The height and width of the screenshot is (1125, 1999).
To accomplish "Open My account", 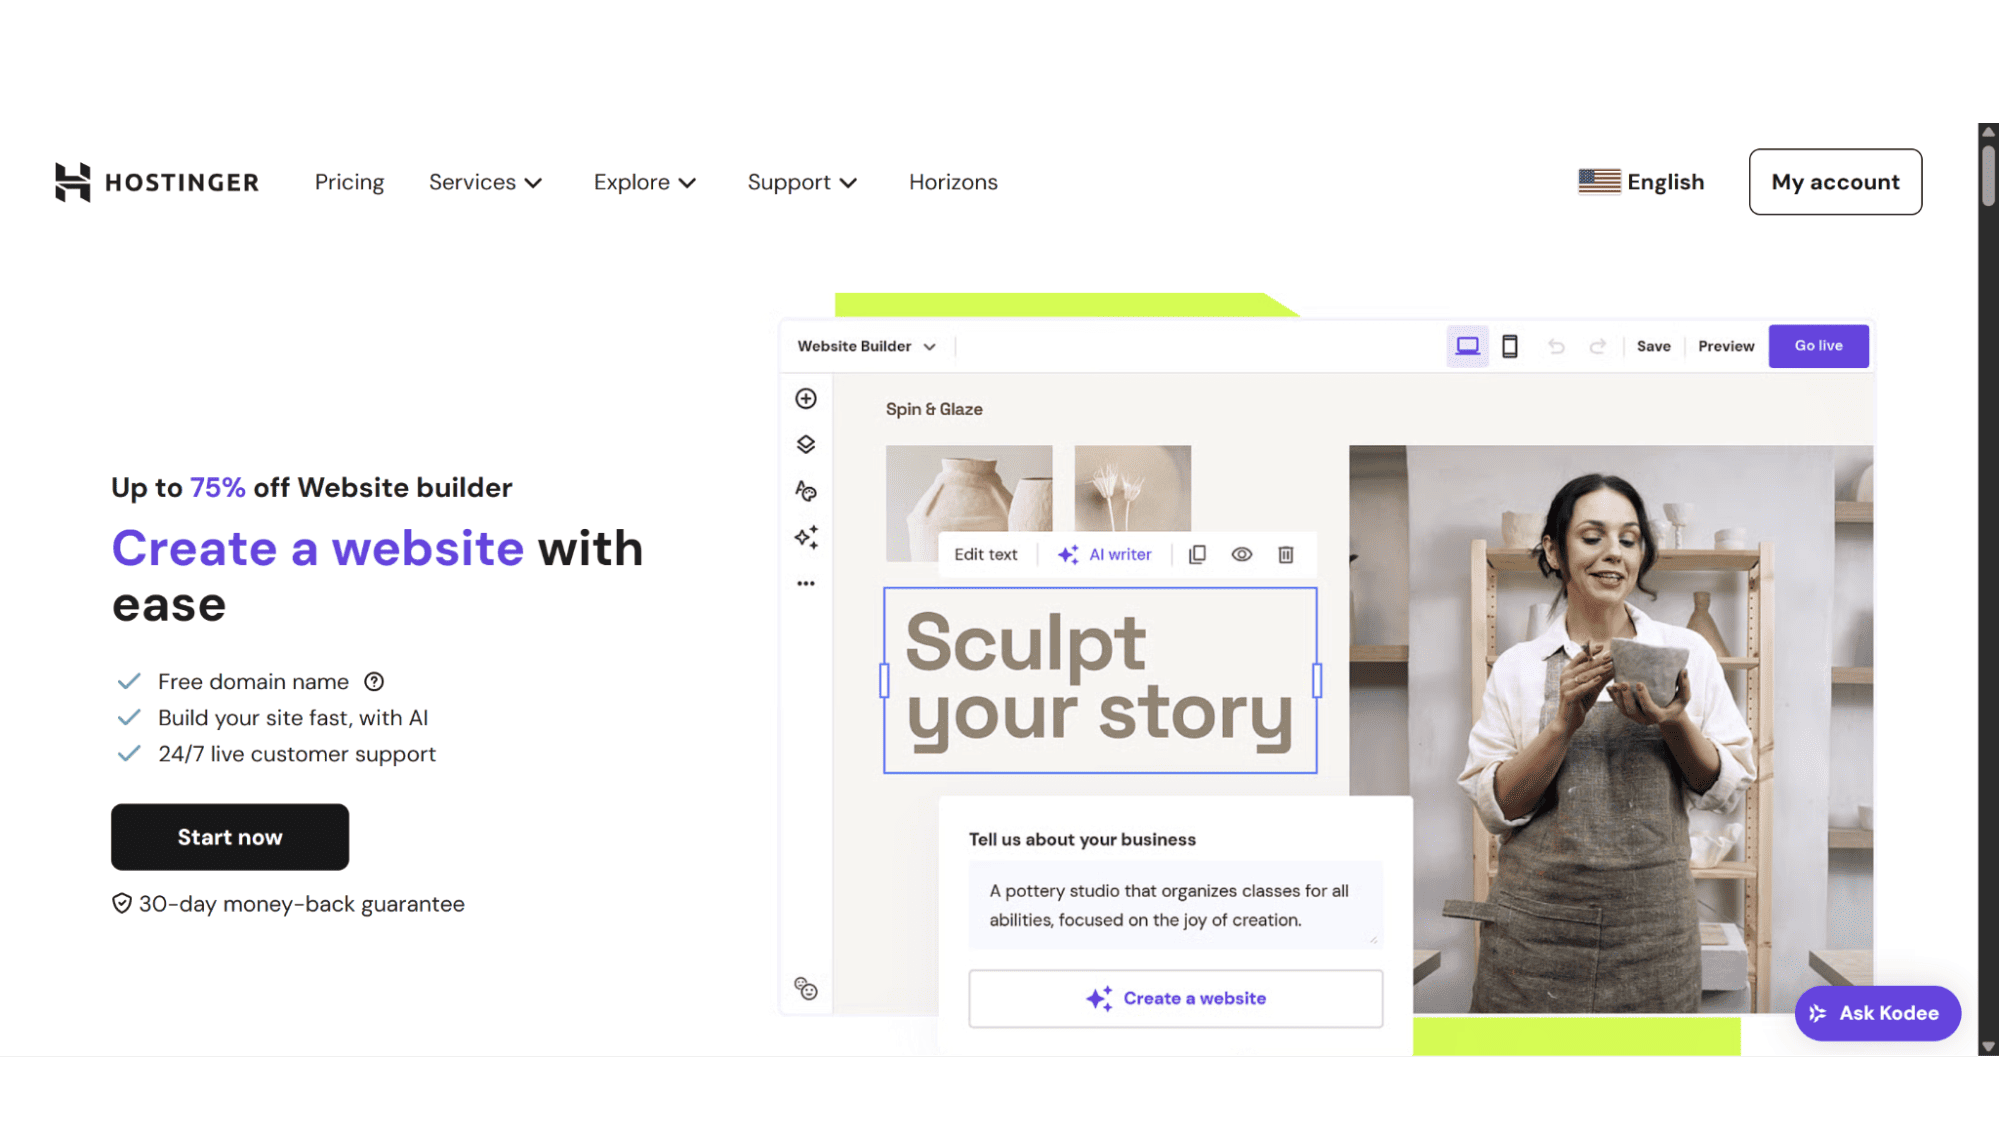I will pyautogui.click(x=1835, y=182).
